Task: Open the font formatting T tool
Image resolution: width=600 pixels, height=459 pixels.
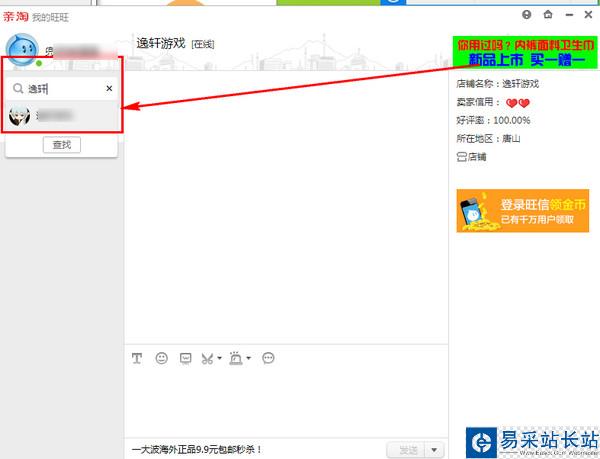Action: coord(137,358)
